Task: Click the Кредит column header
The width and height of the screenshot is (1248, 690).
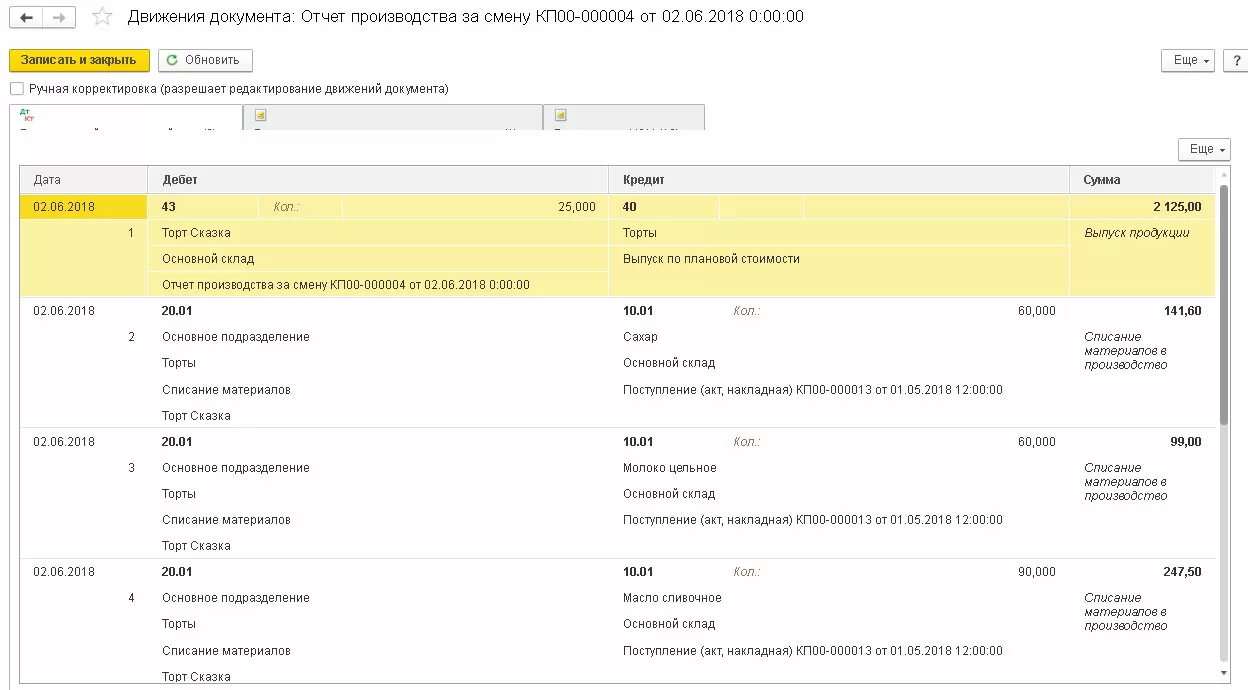Action: click(838, 180)
